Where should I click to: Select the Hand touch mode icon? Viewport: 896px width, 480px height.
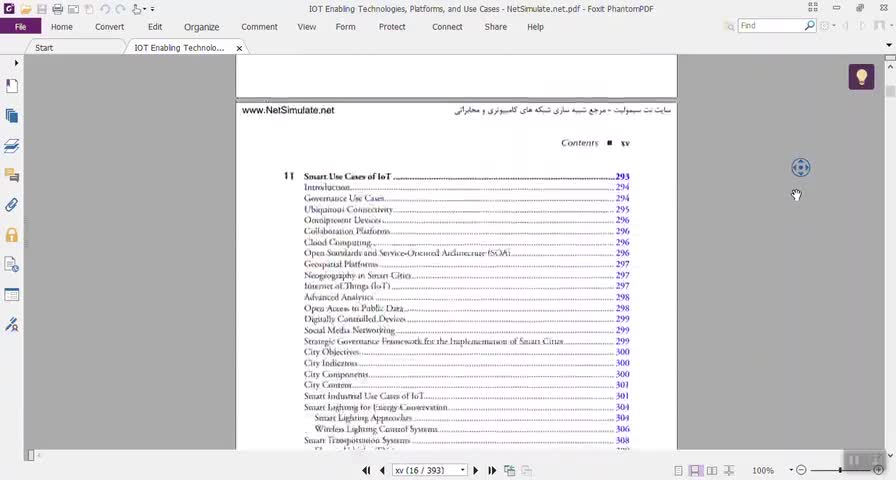click(137, 9)
